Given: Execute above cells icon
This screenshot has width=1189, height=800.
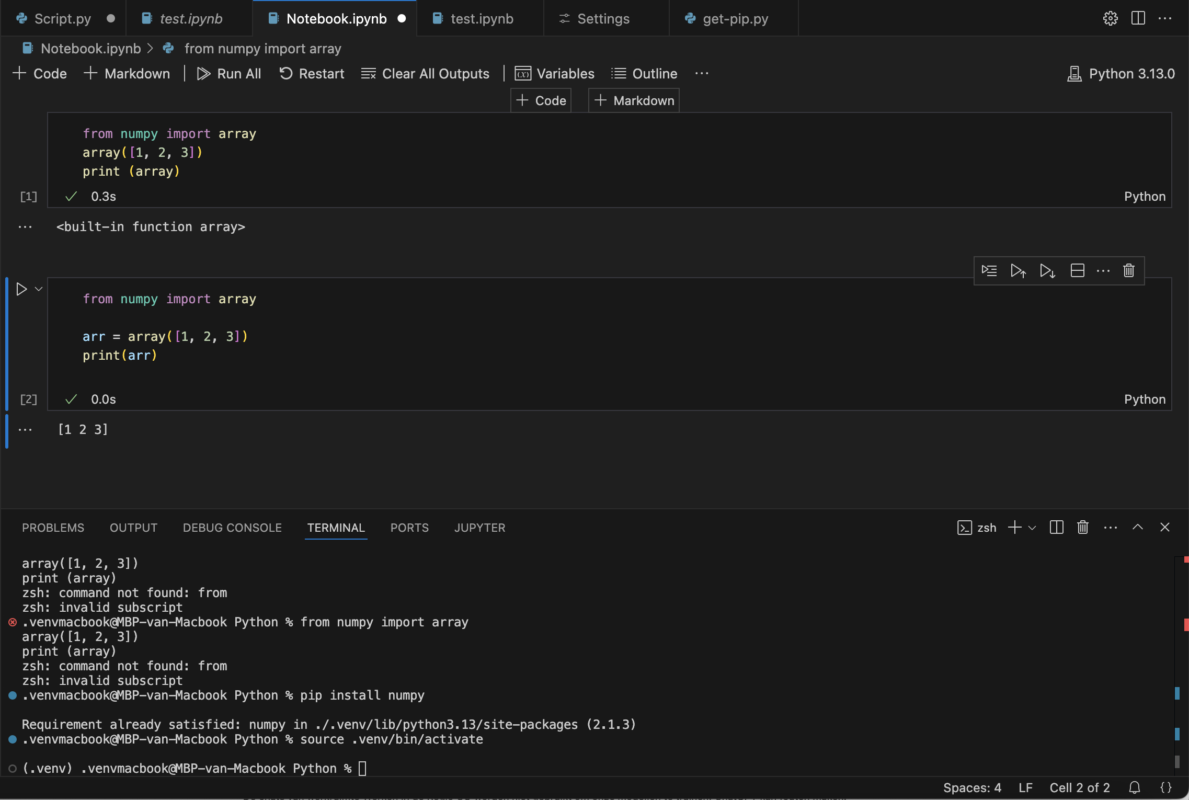Looking at the screenshot, I should (1018, 271).
